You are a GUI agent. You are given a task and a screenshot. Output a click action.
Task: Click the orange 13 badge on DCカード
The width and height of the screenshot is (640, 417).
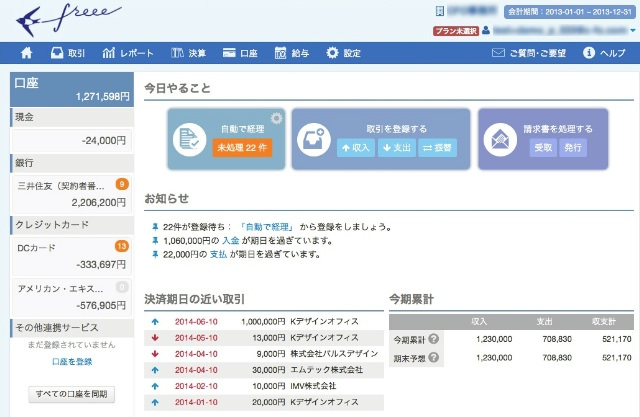(x=122, y=246)
